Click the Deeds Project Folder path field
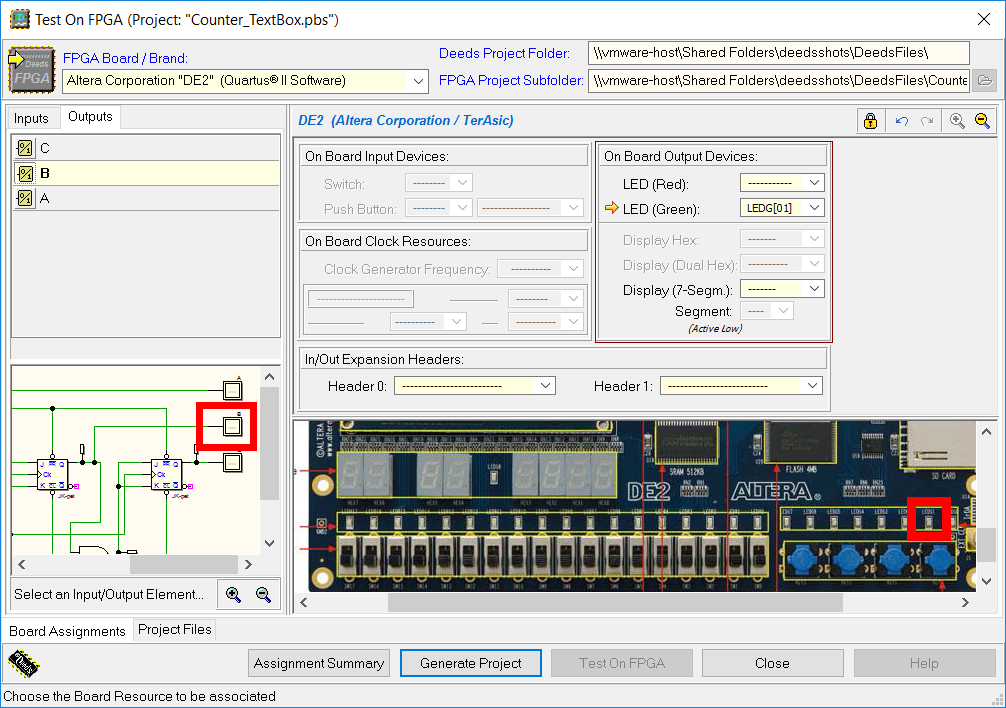 click(x=778, y=53)
